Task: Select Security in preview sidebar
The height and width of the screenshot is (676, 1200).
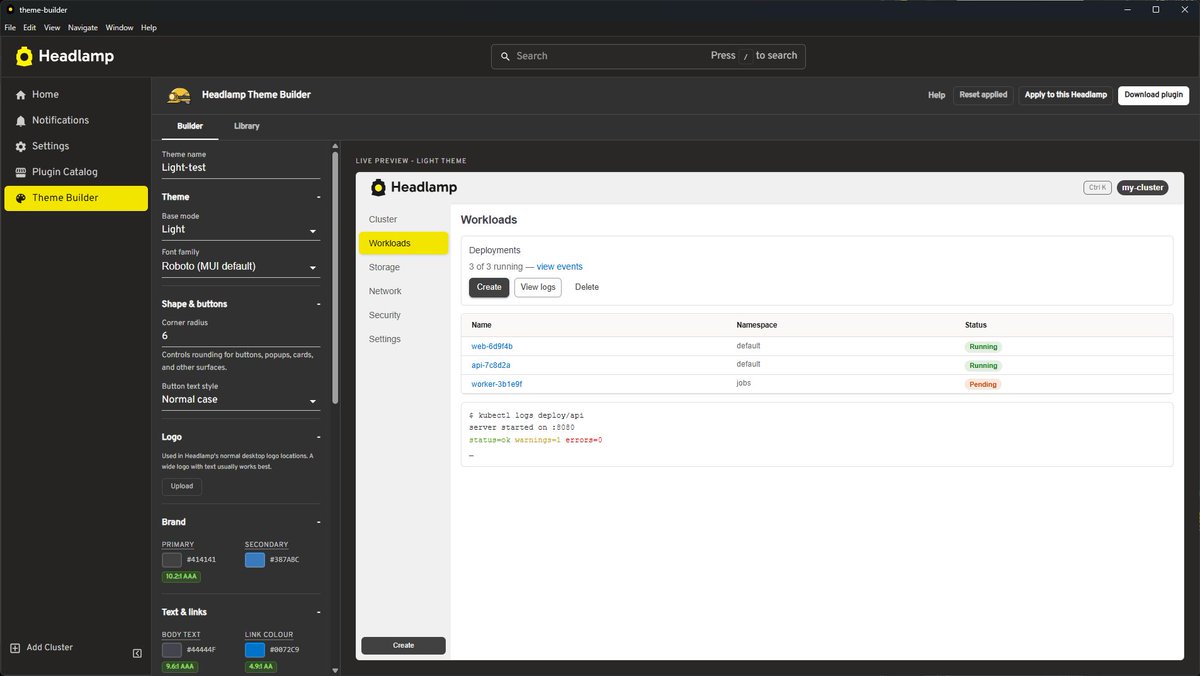Action: coord(404,315)
